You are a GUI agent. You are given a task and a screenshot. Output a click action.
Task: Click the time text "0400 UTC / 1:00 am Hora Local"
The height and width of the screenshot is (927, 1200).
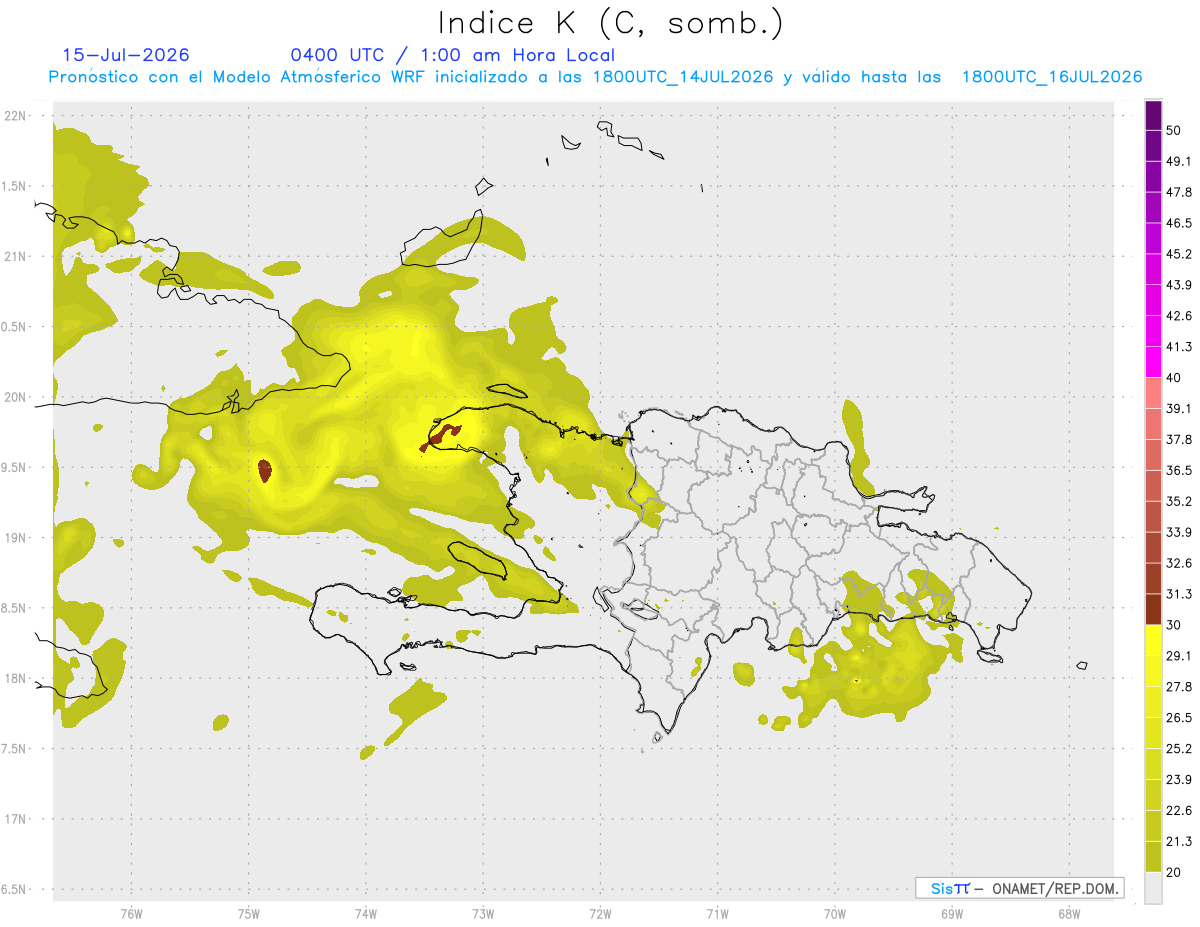coord(453,55)
